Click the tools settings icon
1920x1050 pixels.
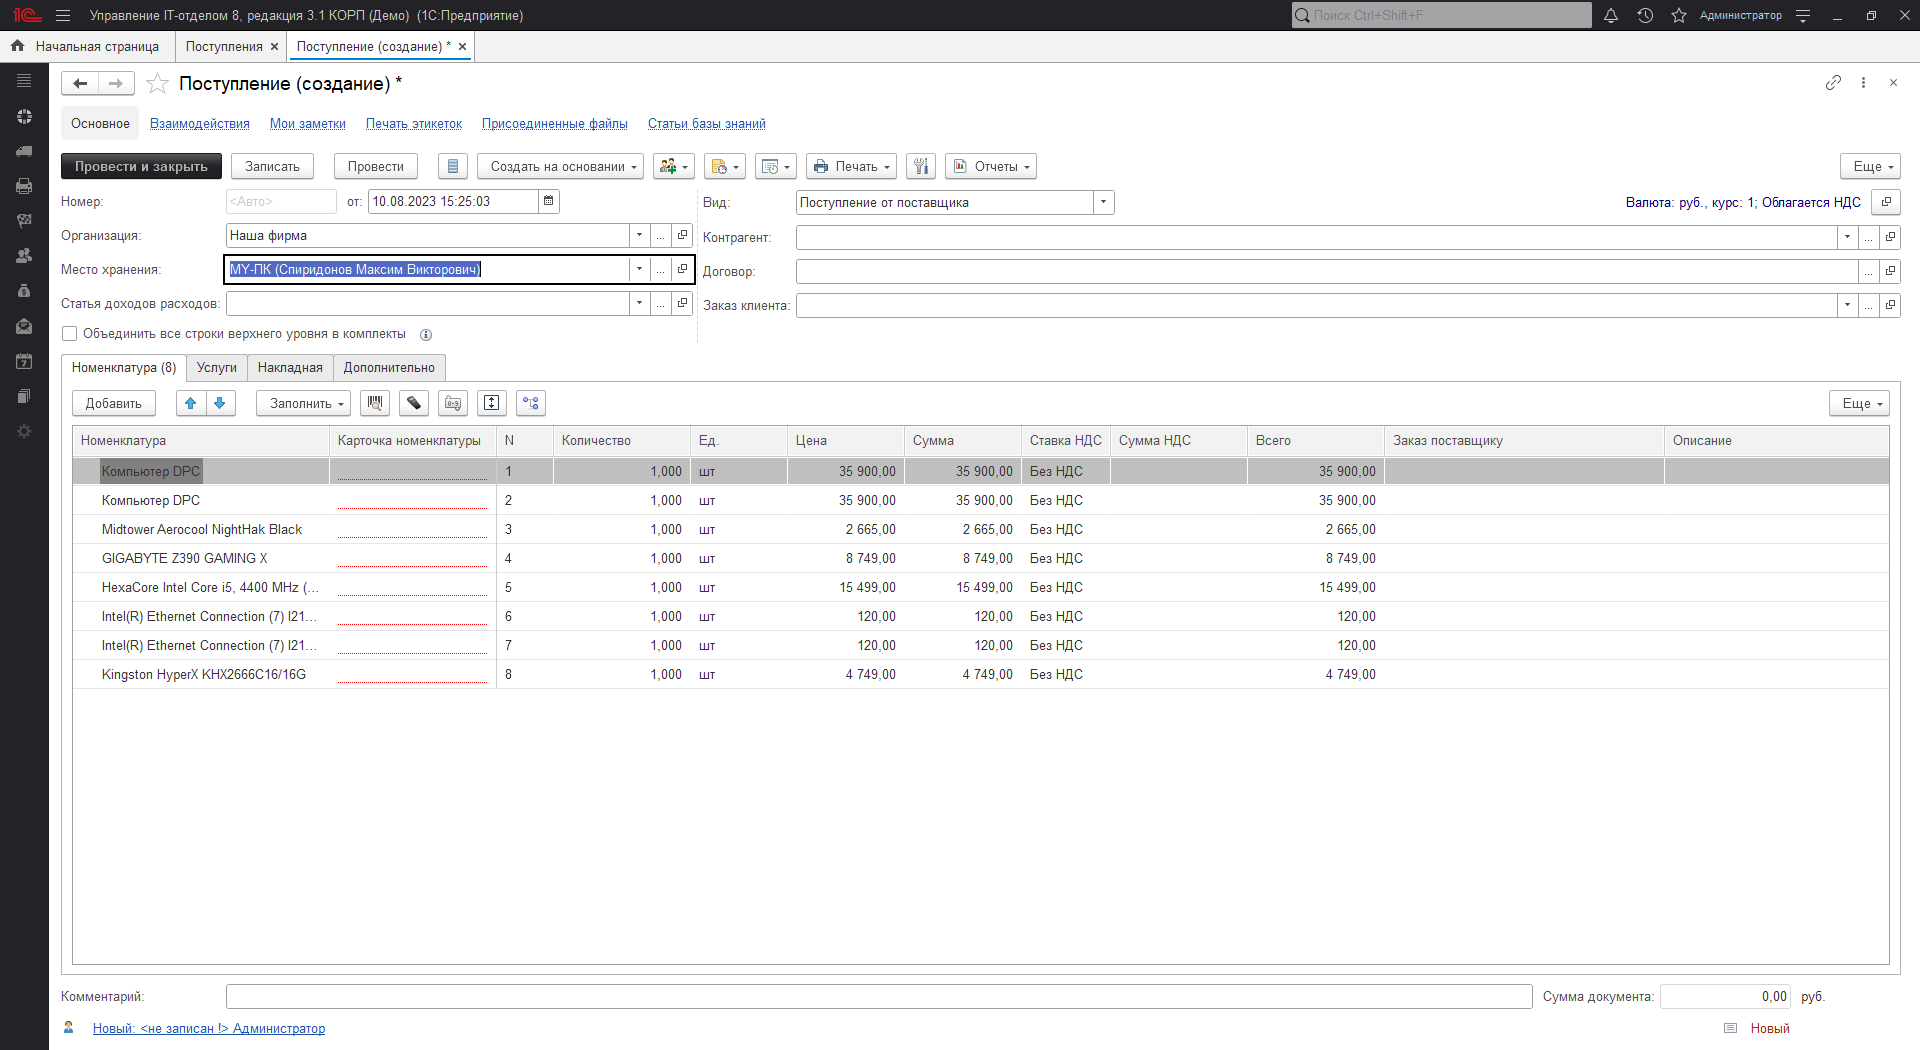pos(921,166)
